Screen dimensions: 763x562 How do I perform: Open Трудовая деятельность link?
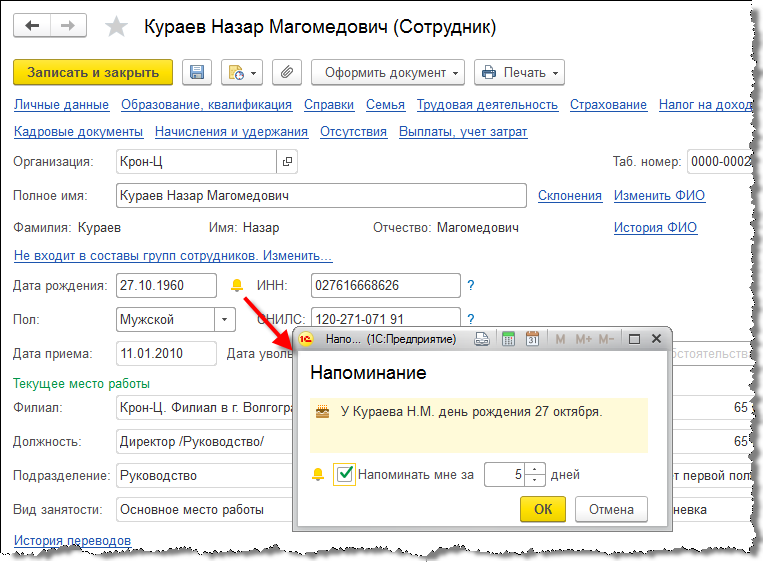coord(487,105)
